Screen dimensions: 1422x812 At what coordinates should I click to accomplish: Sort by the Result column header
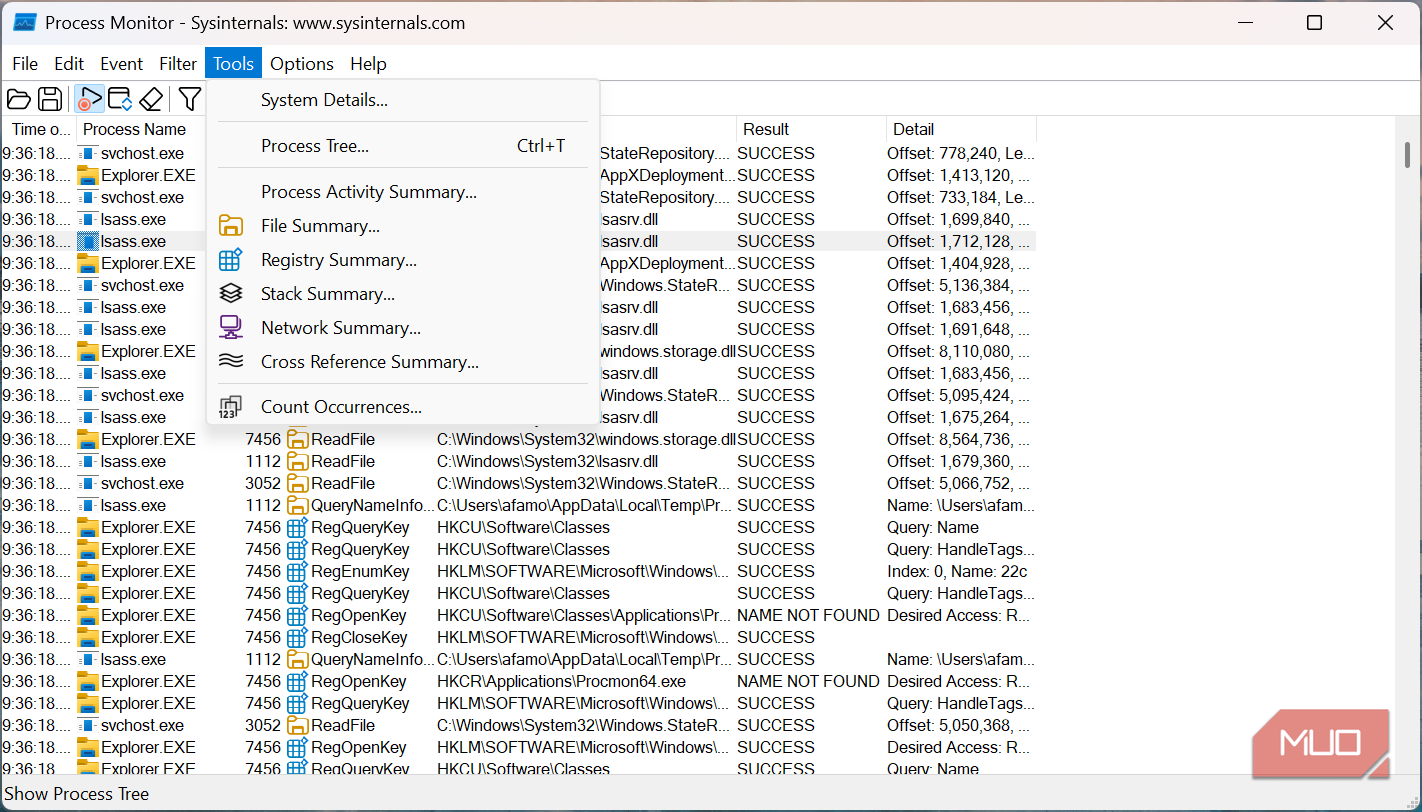811,129
